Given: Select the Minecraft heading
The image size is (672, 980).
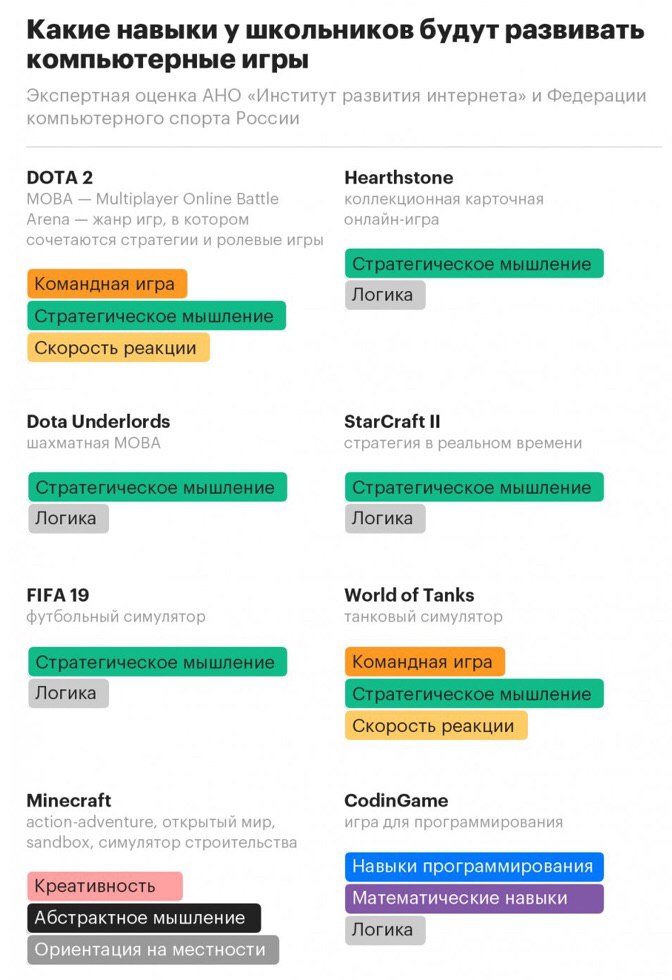Looking at the screenshot, I should (x=69, y=801).
